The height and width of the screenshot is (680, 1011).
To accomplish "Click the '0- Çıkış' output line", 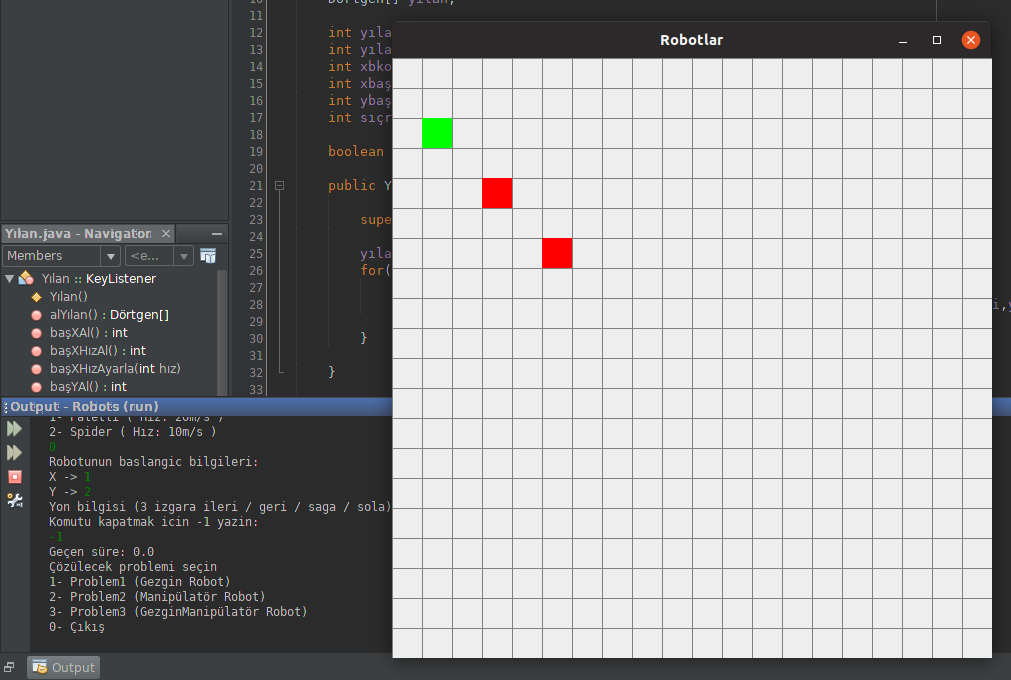I will pos(77,627).
